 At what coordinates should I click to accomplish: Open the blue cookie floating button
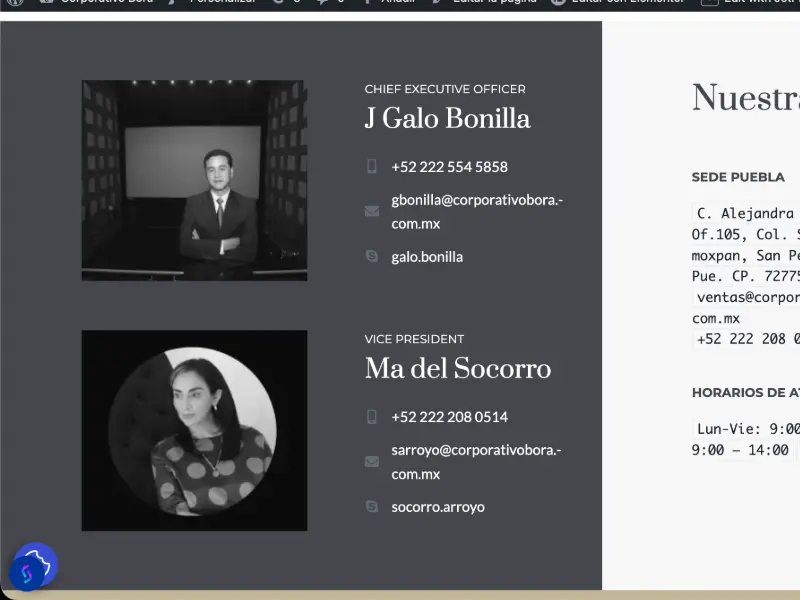coord(38,562)
